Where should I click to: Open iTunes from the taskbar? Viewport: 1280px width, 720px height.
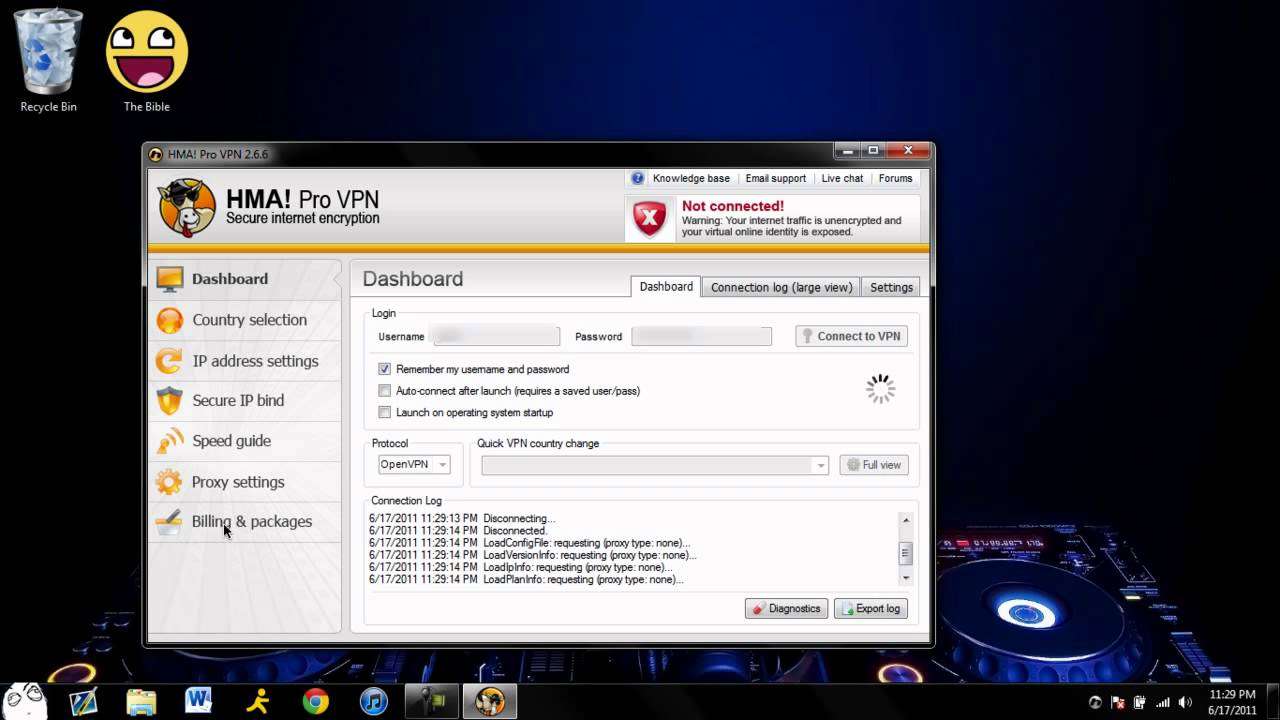[374, 702]
